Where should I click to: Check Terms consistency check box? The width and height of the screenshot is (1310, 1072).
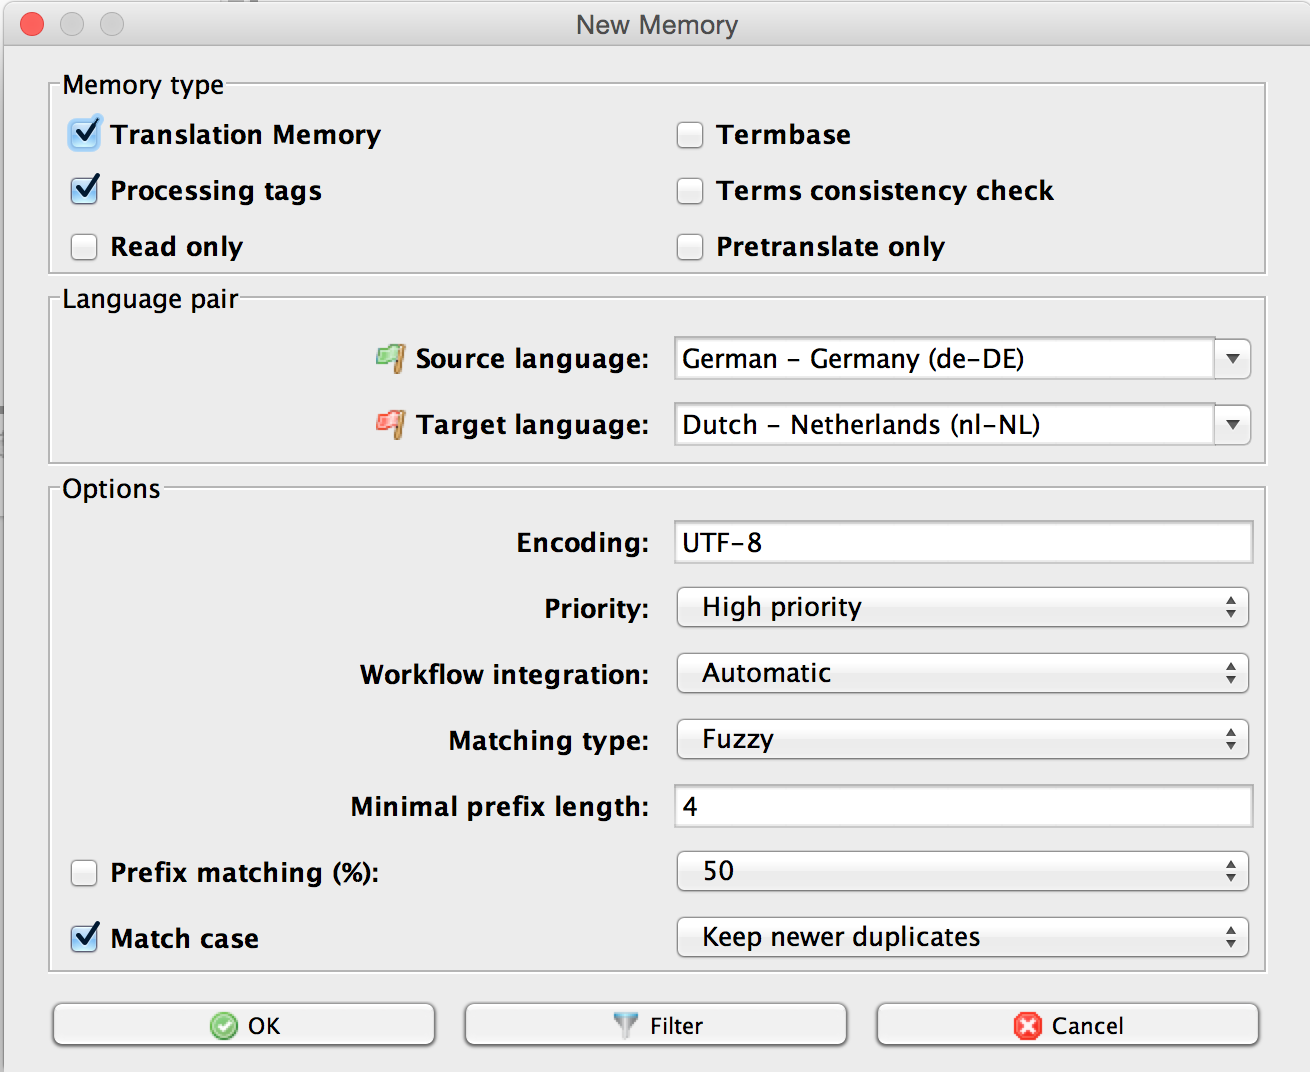[x=690, y=191]
